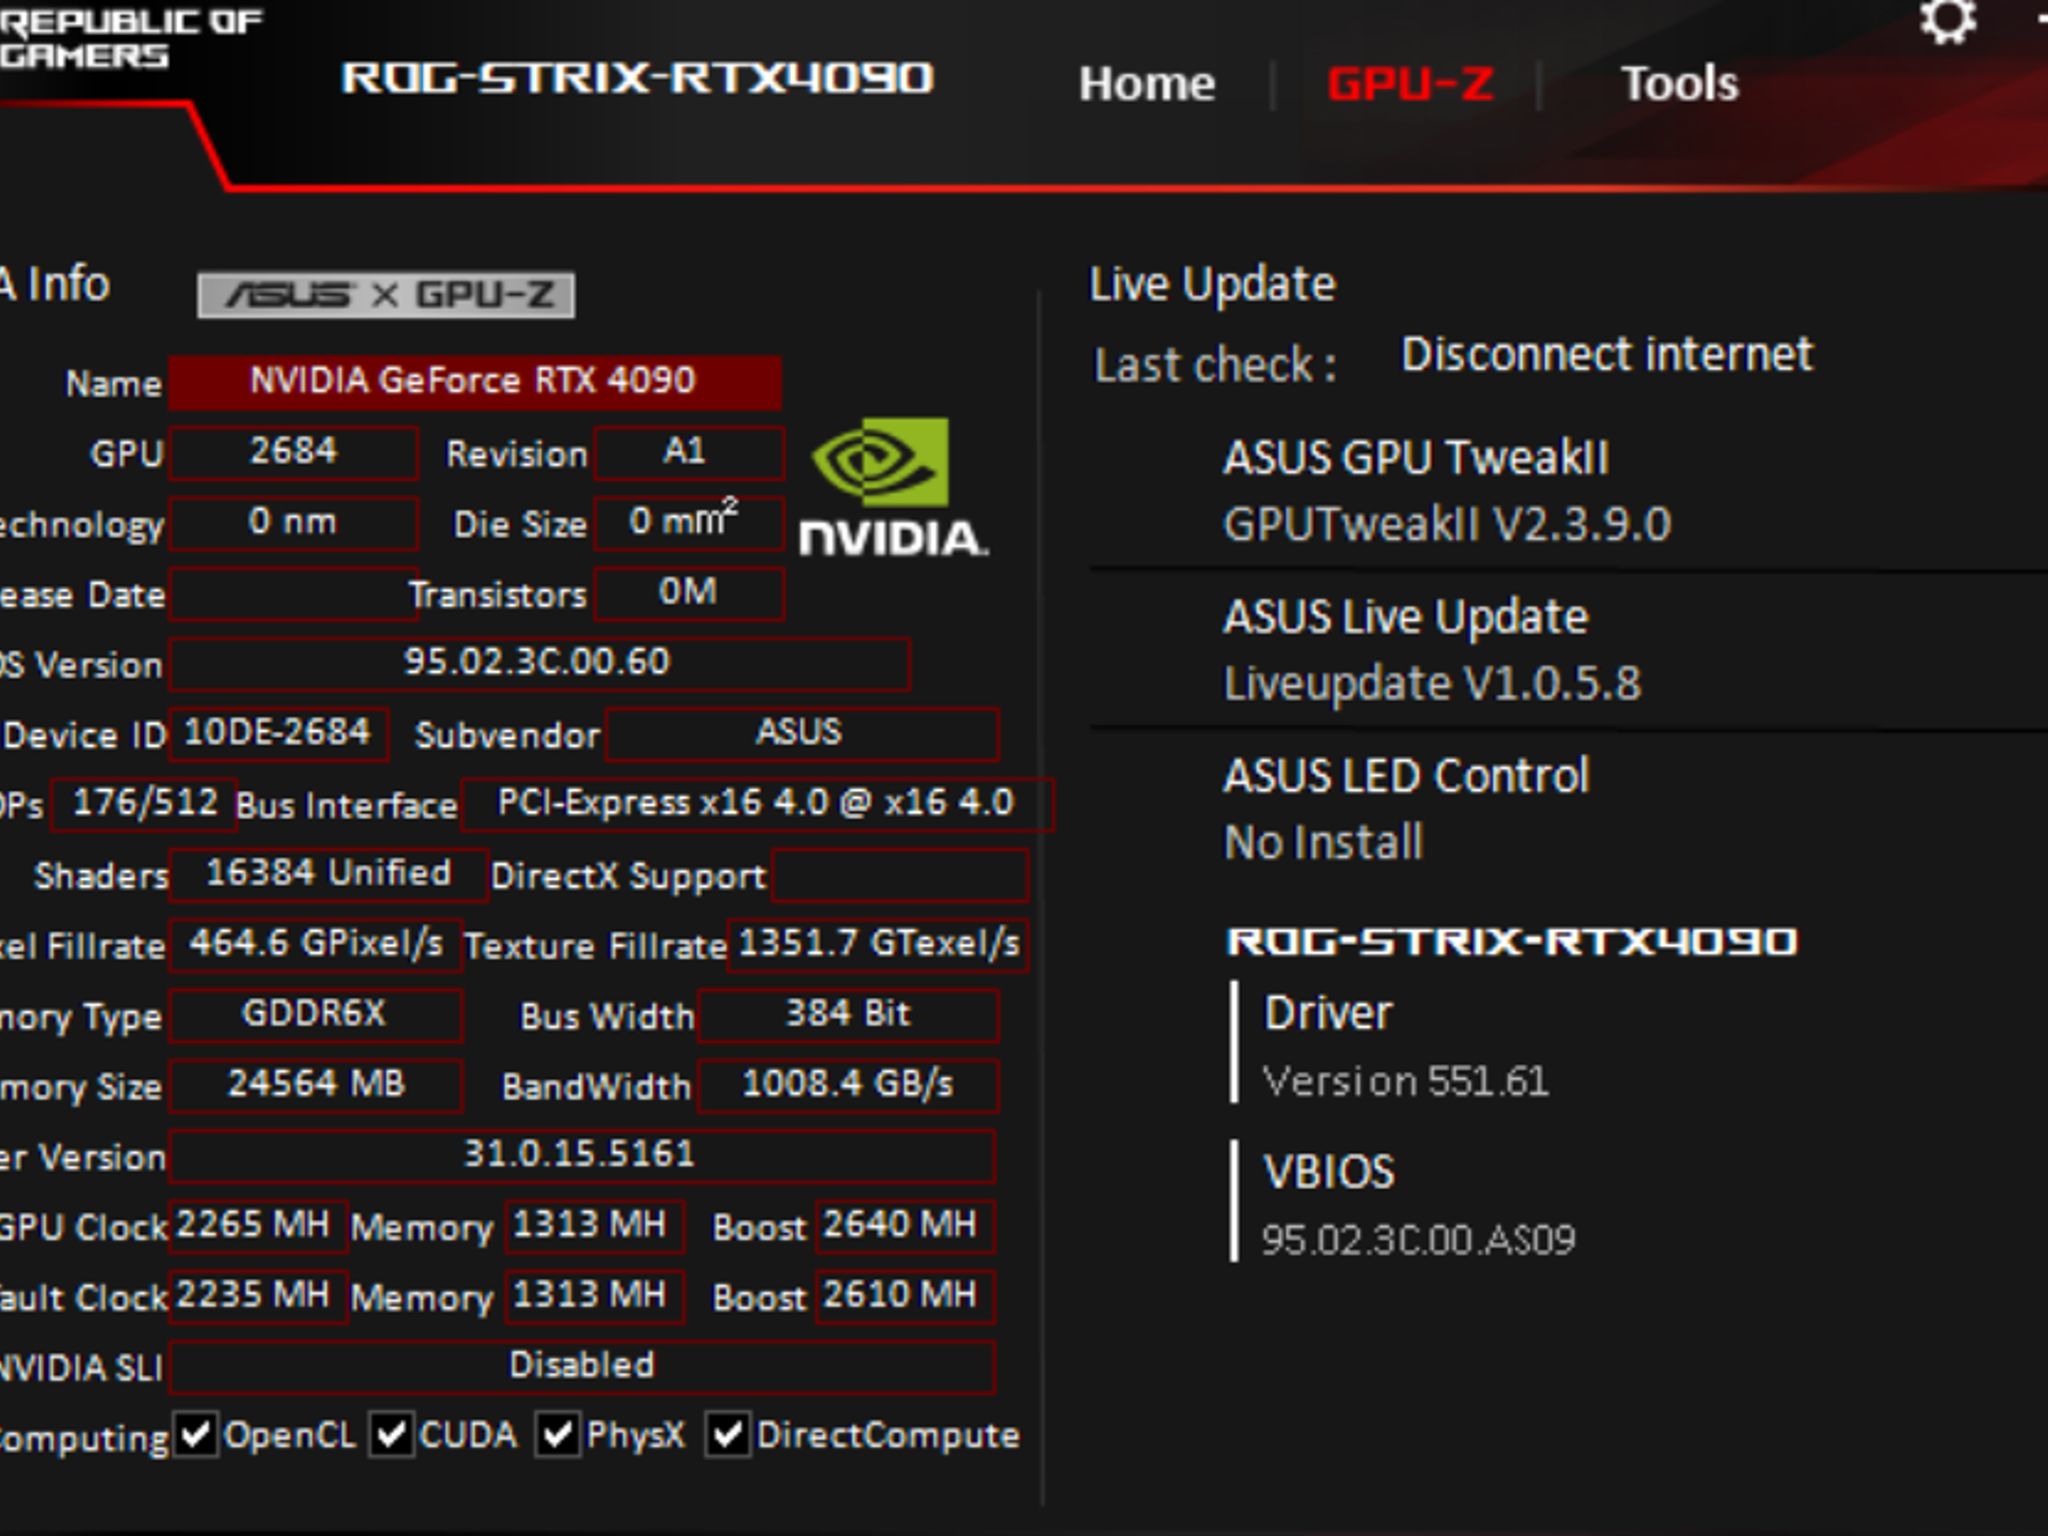Click the ASUS x GPU-Z badge
2048x1536 pixels.
(x=386, y=295)
